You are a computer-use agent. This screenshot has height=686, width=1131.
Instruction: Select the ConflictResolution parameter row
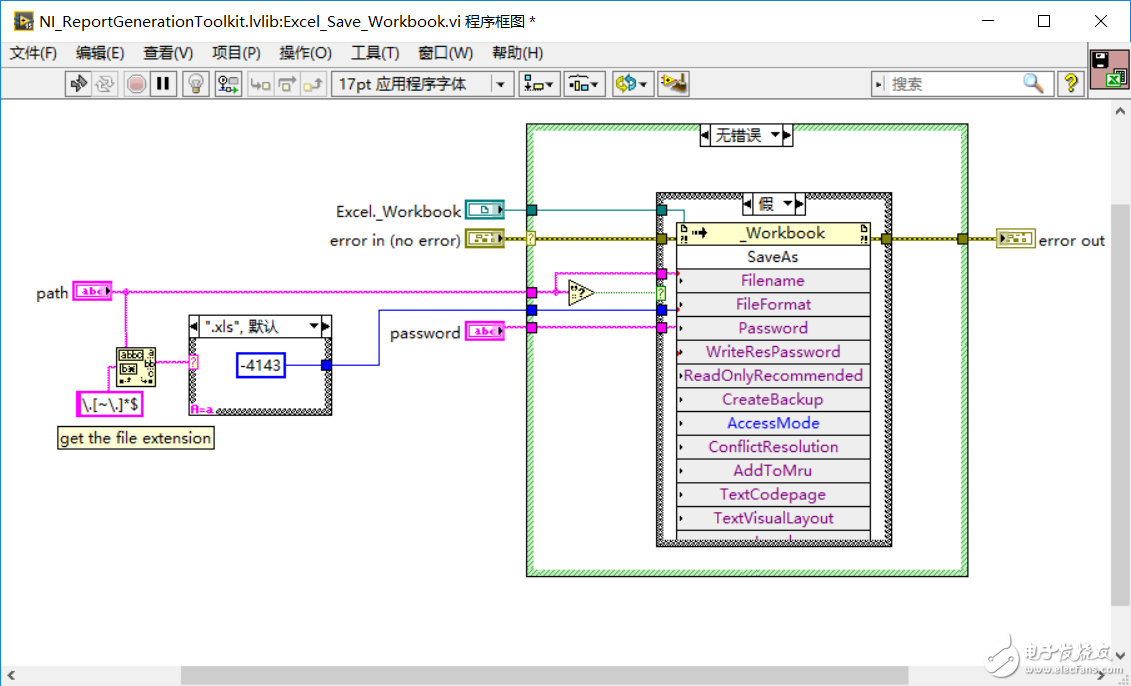[x=773, y=447]
